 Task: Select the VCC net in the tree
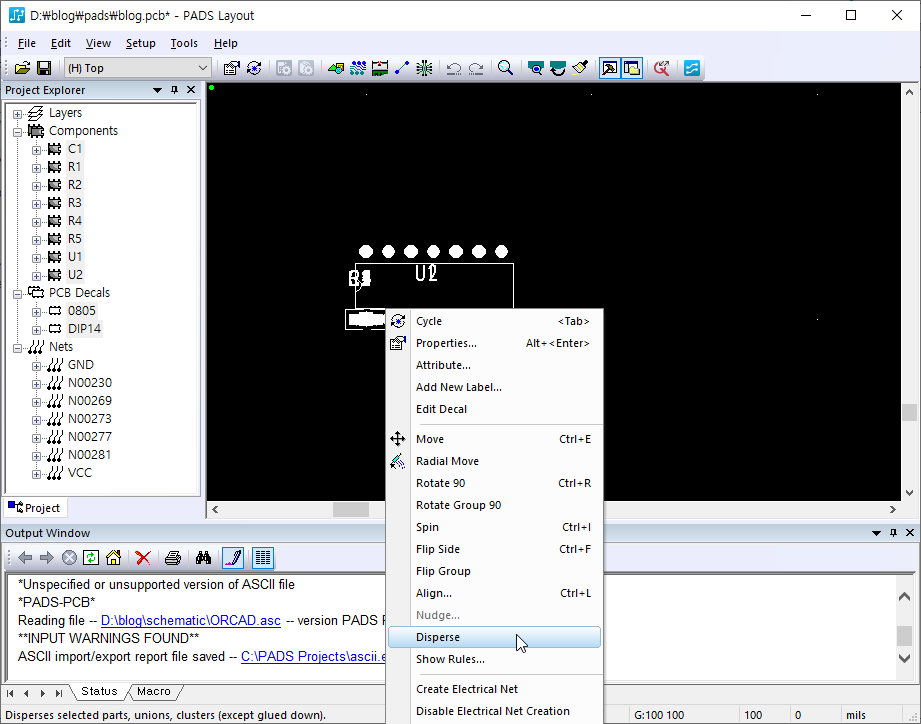click(80, 473)
